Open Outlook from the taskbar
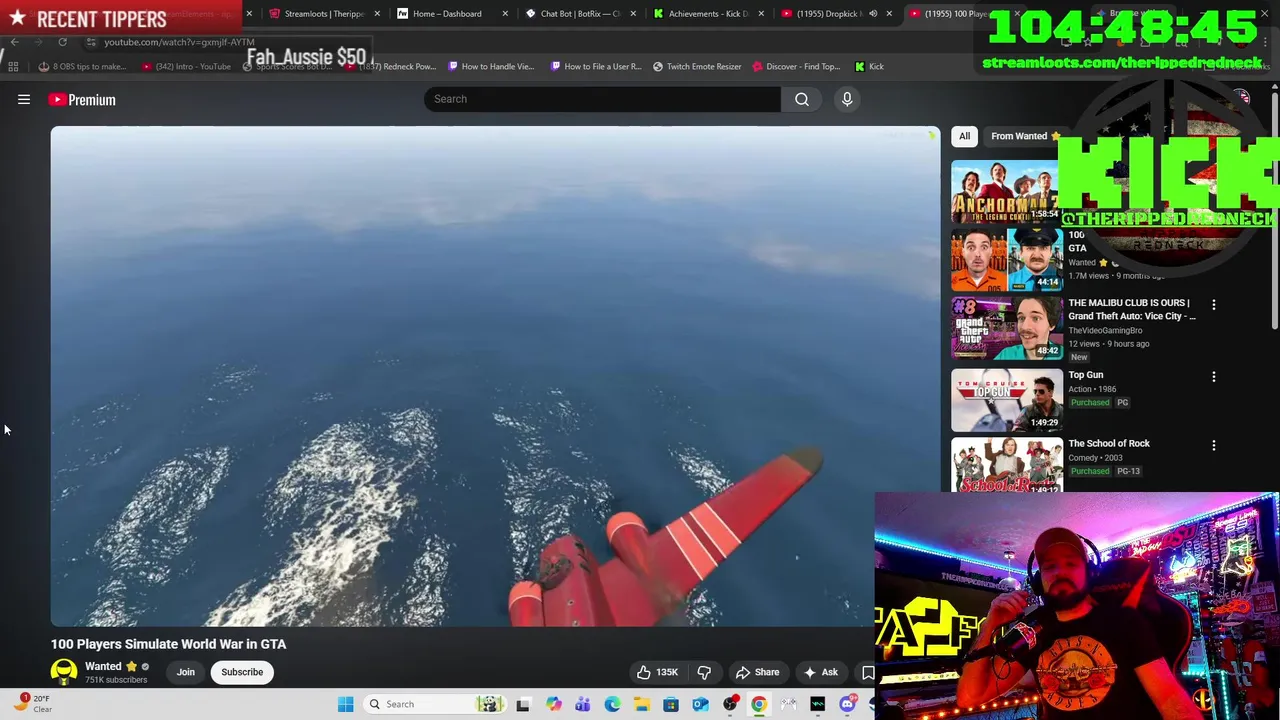 (x=700, y=704)
